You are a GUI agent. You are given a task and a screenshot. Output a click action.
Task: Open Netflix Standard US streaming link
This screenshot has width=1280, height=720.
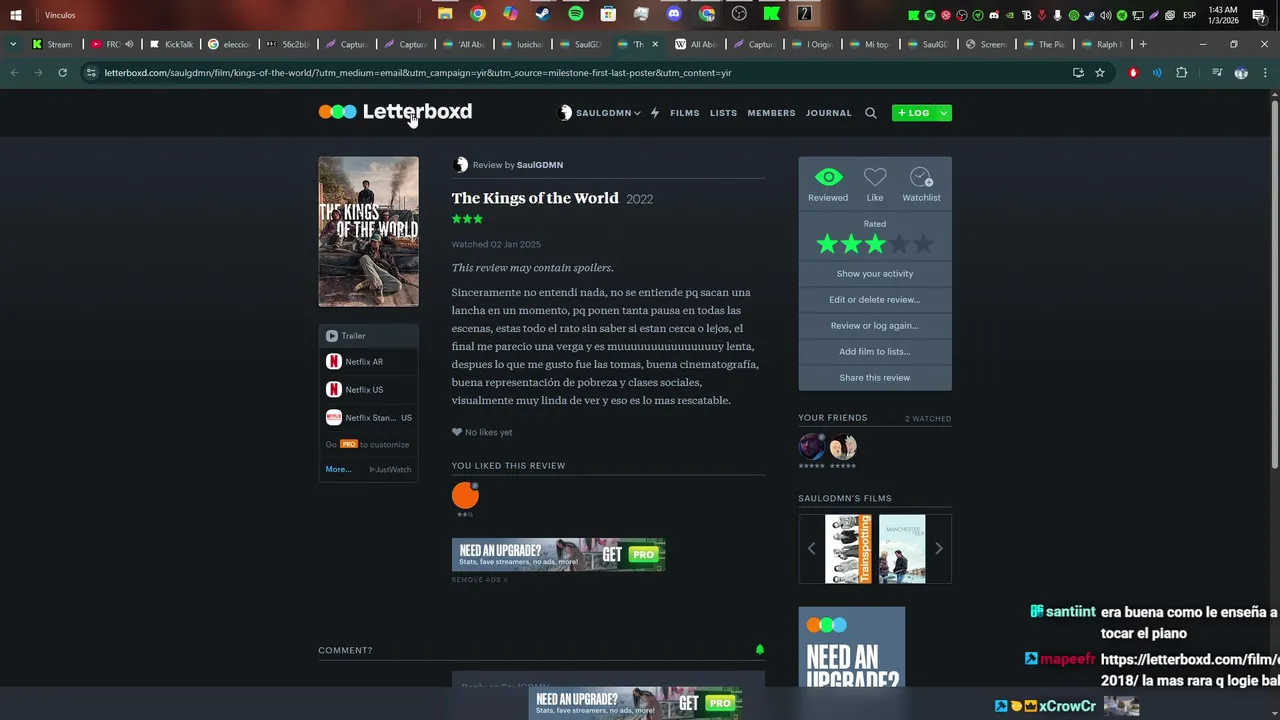pyautogui.click(x=368, y=418)
